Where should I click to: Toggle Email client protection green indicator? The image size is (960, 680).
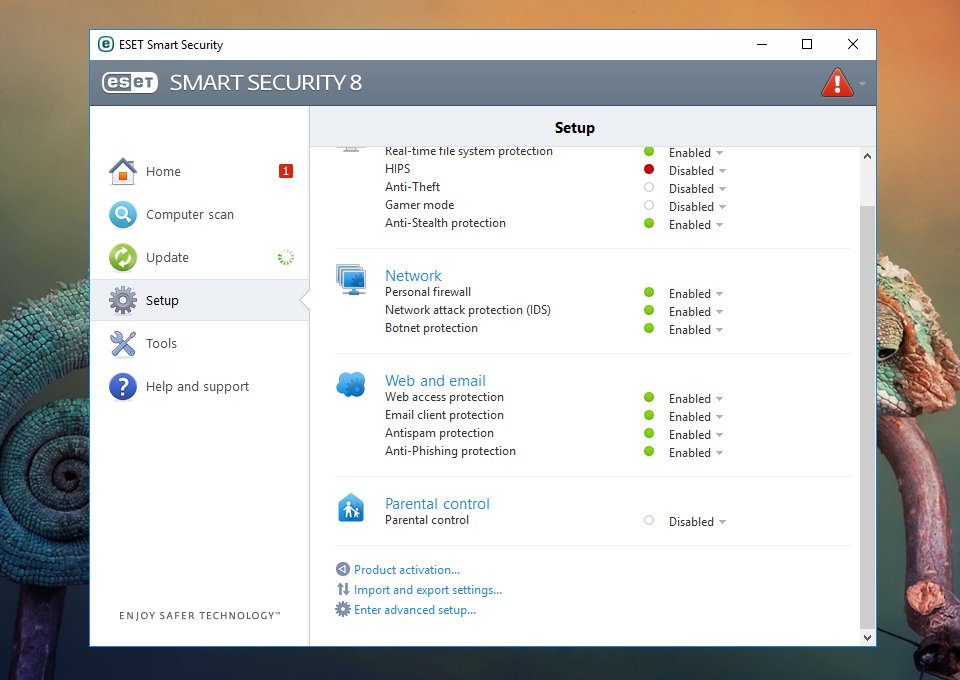[x=649, y=416]
